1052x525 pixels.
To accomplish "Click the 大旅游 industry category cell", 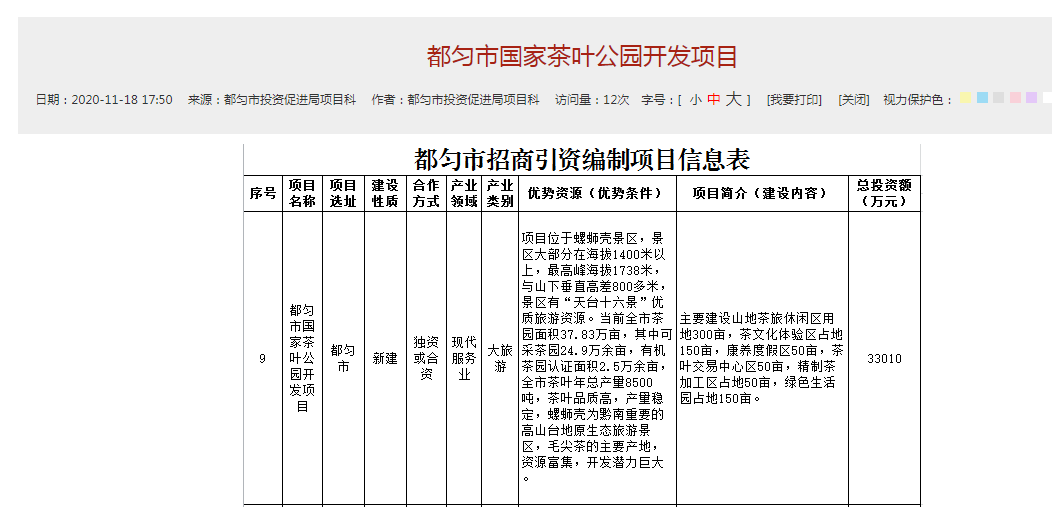I will [500, 359].
